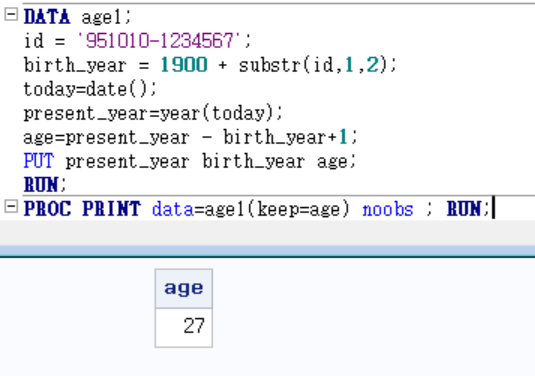Click the PUT keyword
535x376 pixels.
pyautogui.click(x=39, y=161)
